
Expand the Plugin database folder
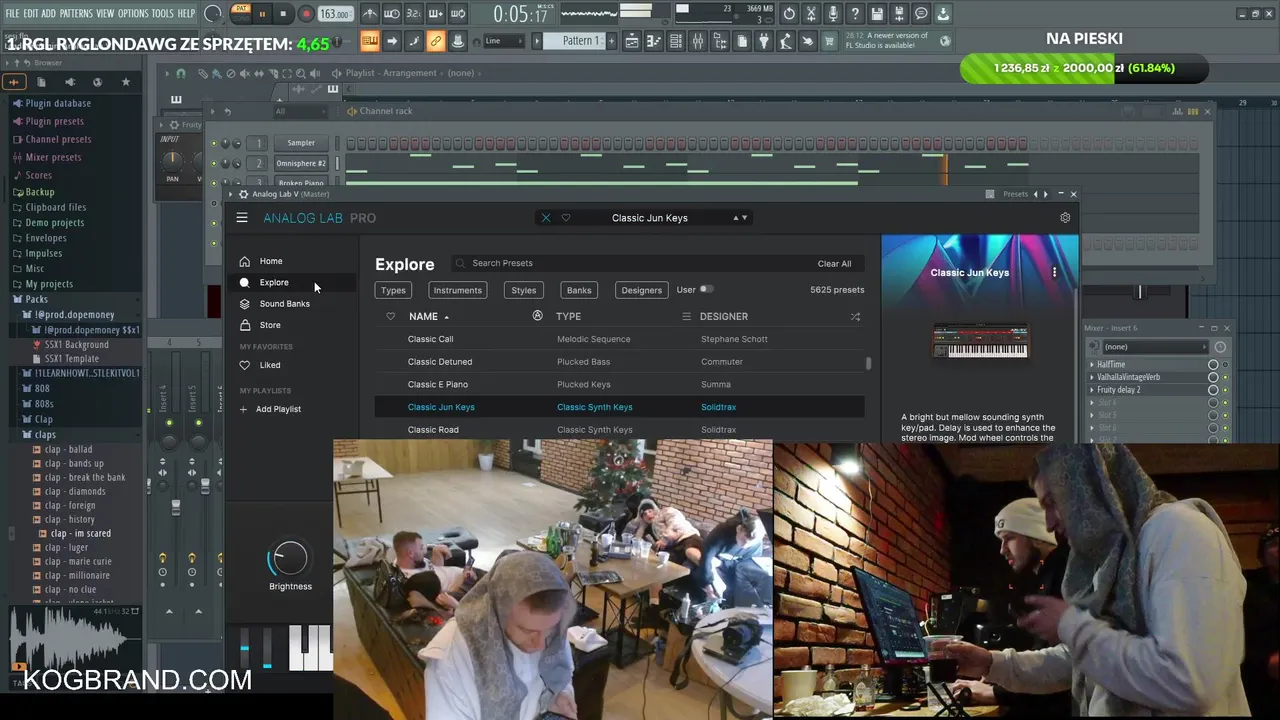click(x=58, y=103)
